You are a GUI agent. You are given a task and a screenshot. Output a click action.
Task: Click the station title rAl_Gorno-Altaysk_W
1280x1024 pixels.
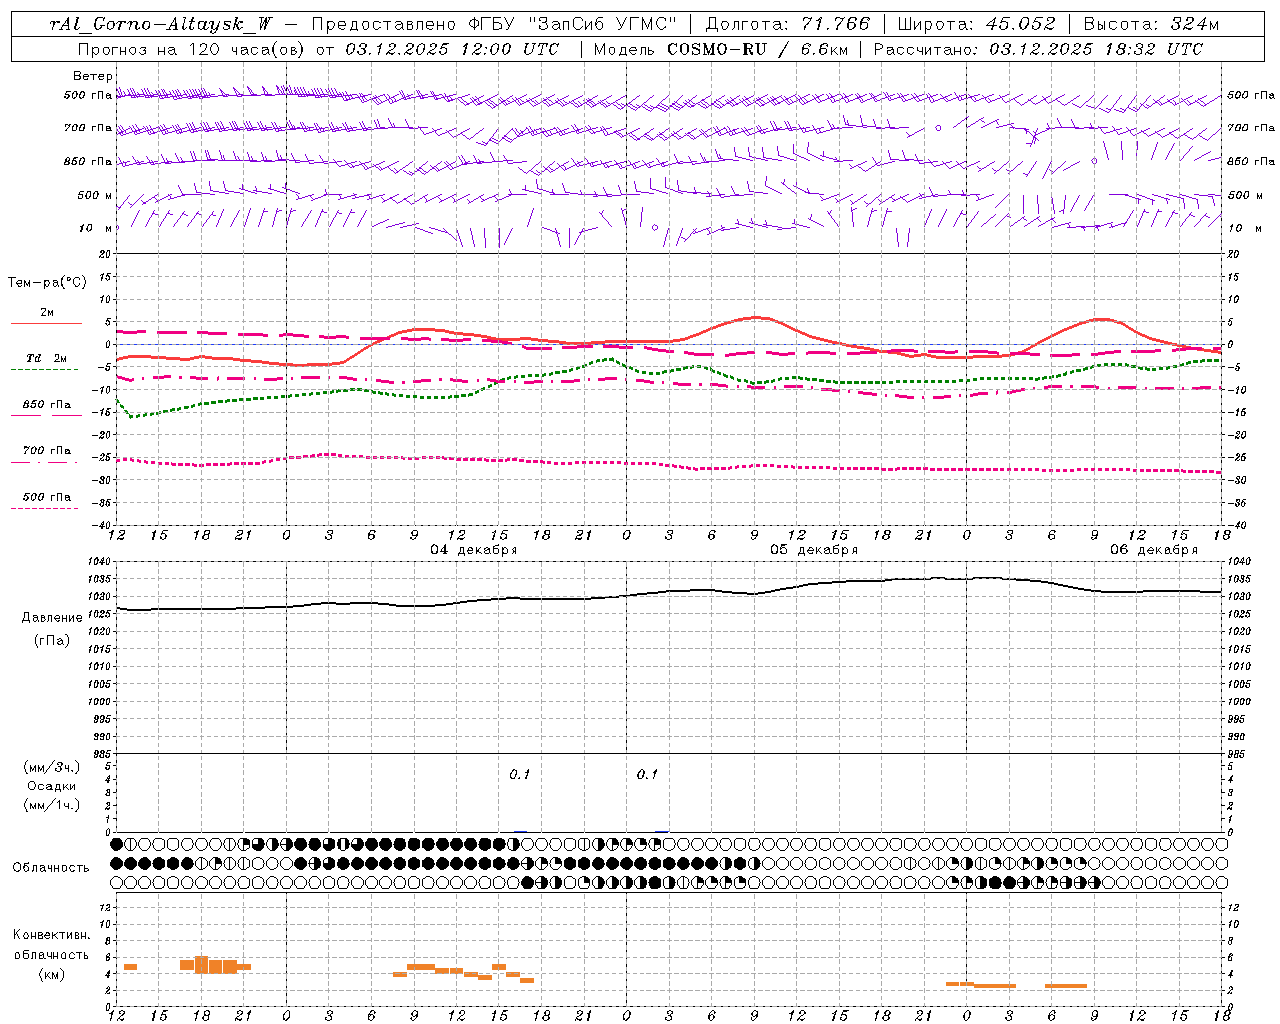[x=160, y=24]
